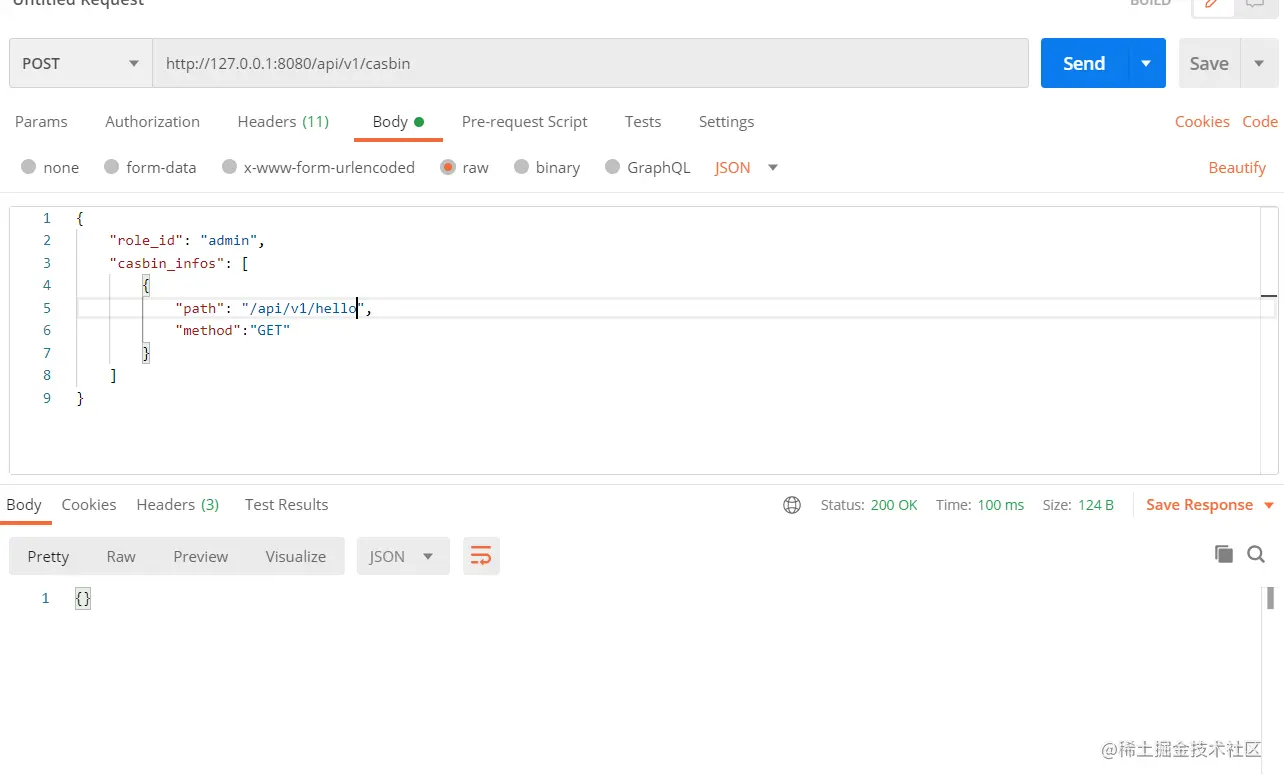The image size is (1284, 782).
Task: Select the none body type
Action: (50, 167)
